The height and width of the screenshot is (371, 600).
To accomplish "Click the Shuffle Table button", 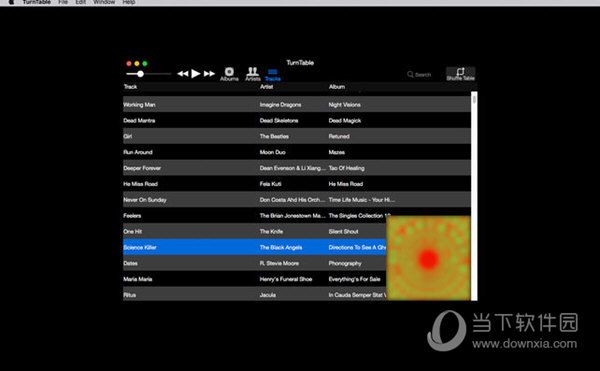I will coord(461,74).
